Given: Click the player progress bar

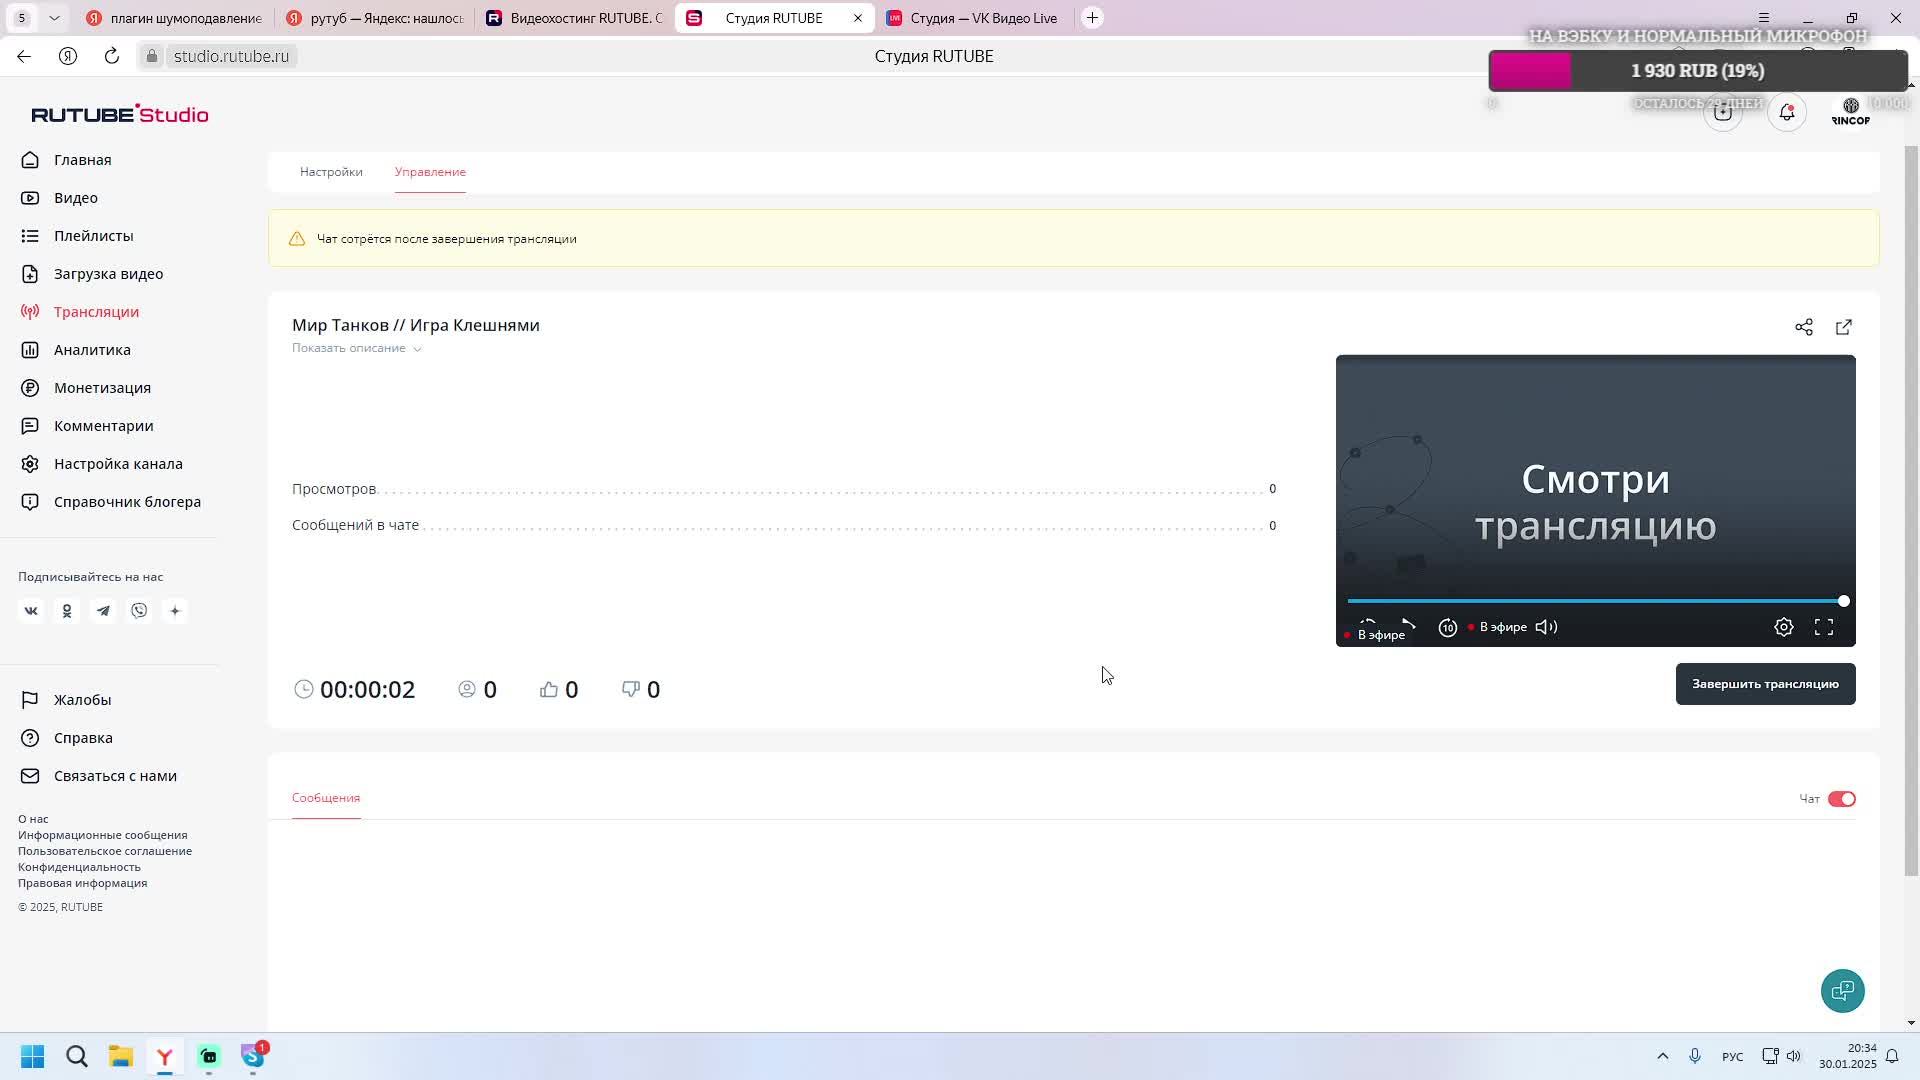Looking at the screenshot, I should pyautogui.click(x=1594, y=601).
